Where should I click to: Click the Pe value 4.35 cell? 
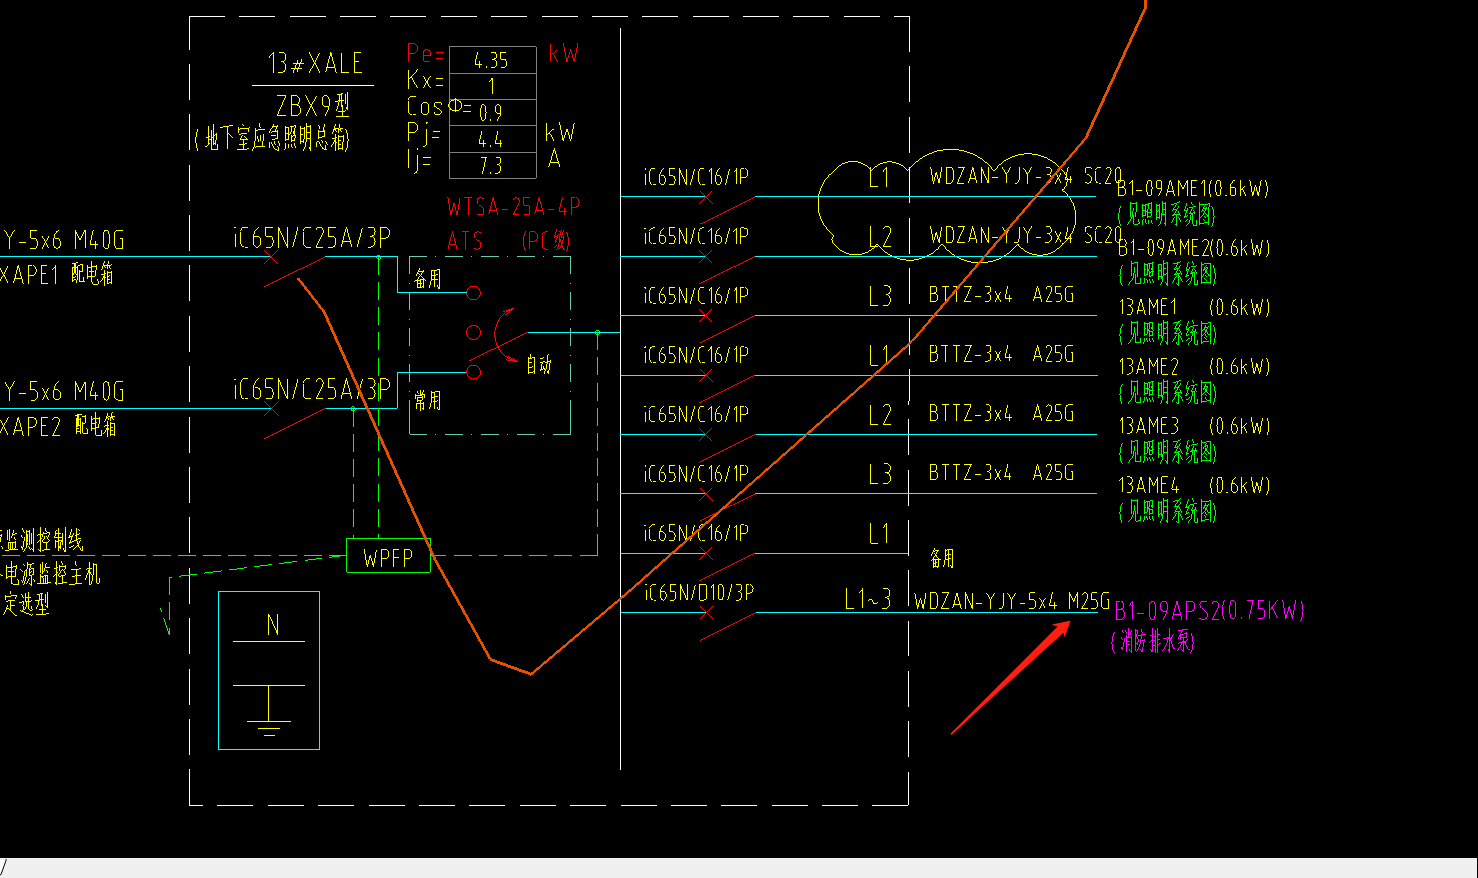(x=492, y=60)
